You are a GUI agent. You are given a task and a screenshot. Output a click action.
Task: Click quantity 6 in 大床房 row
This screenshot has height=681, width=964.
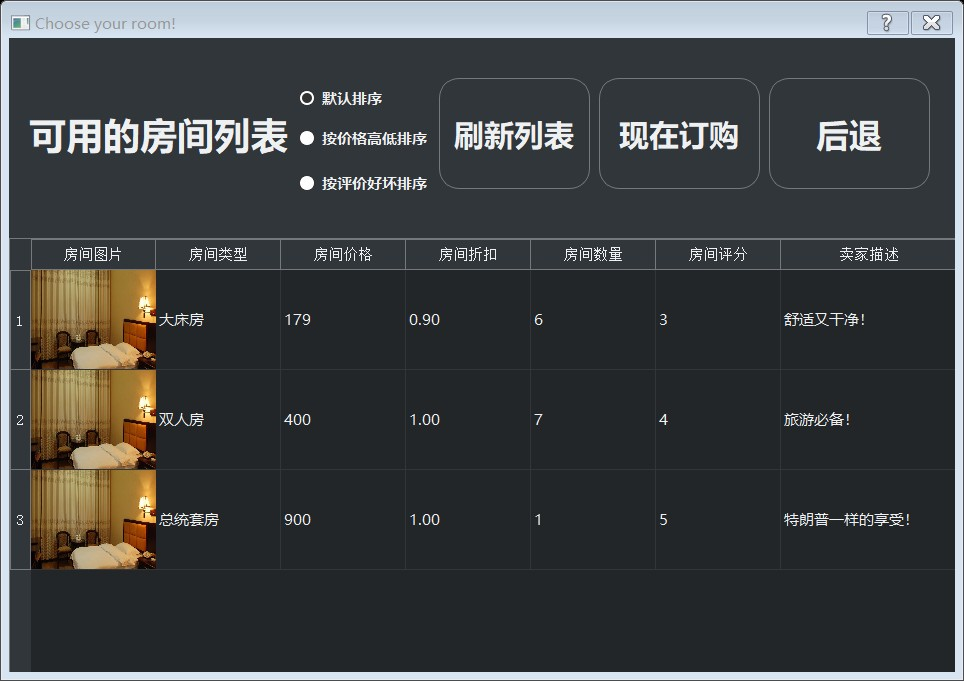593,320
